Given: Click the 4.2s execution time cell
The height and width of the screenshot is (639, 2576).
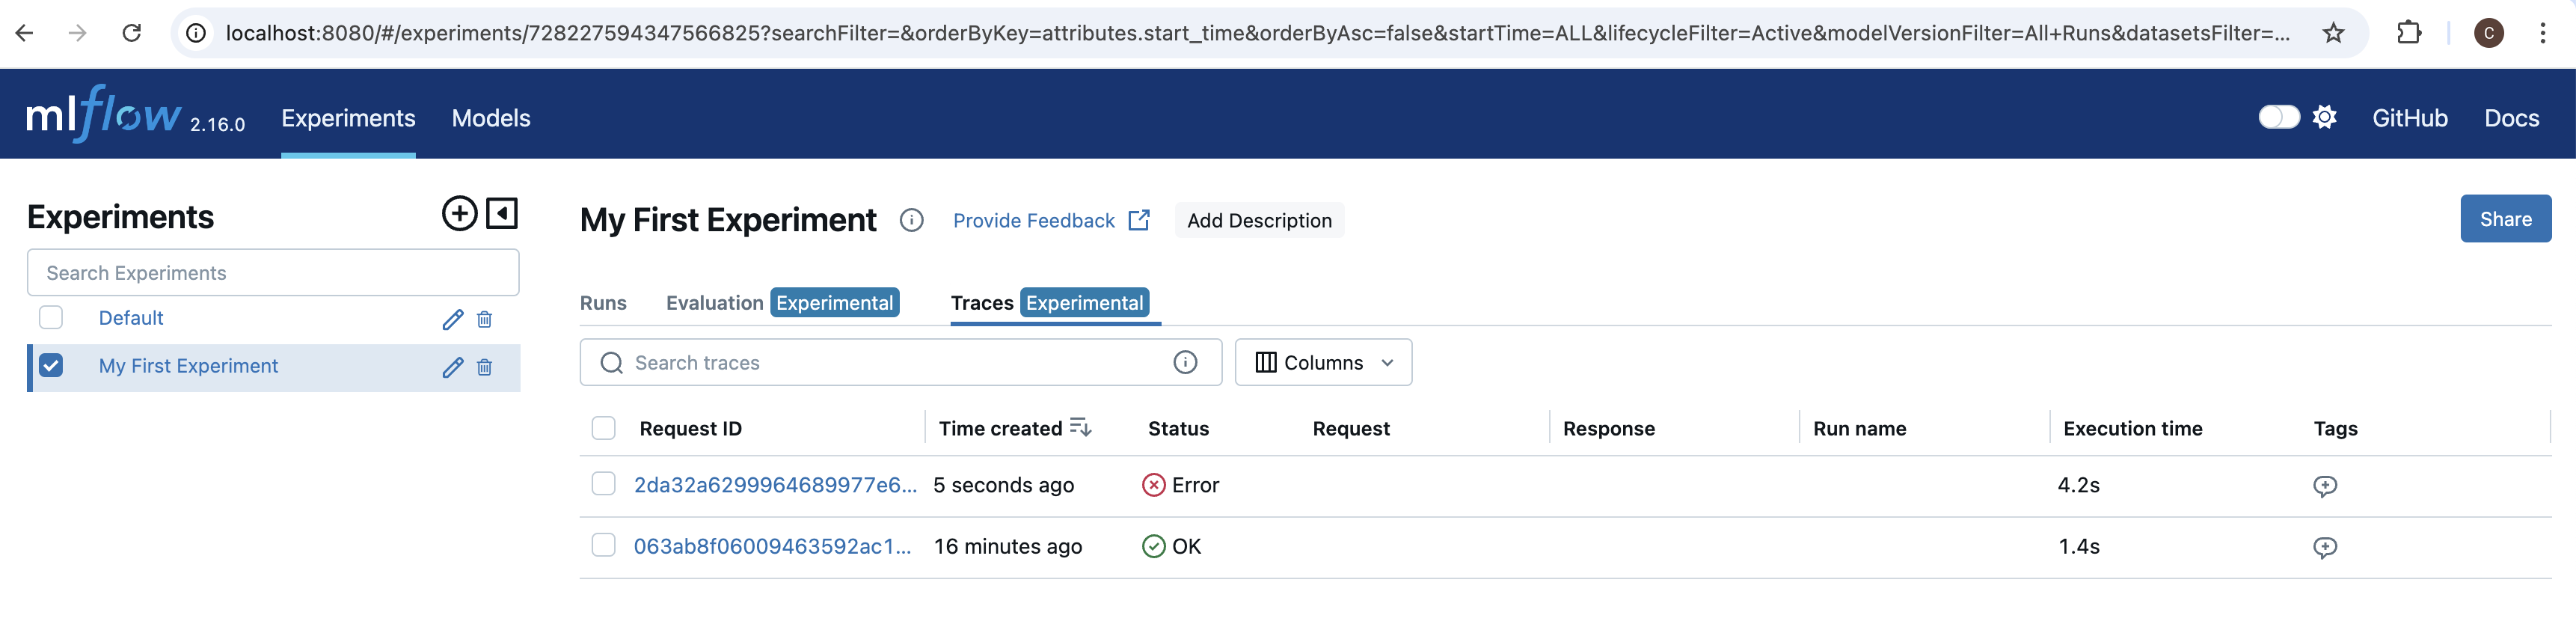Looking at the screenshot, I should (x=2079, y=485).
